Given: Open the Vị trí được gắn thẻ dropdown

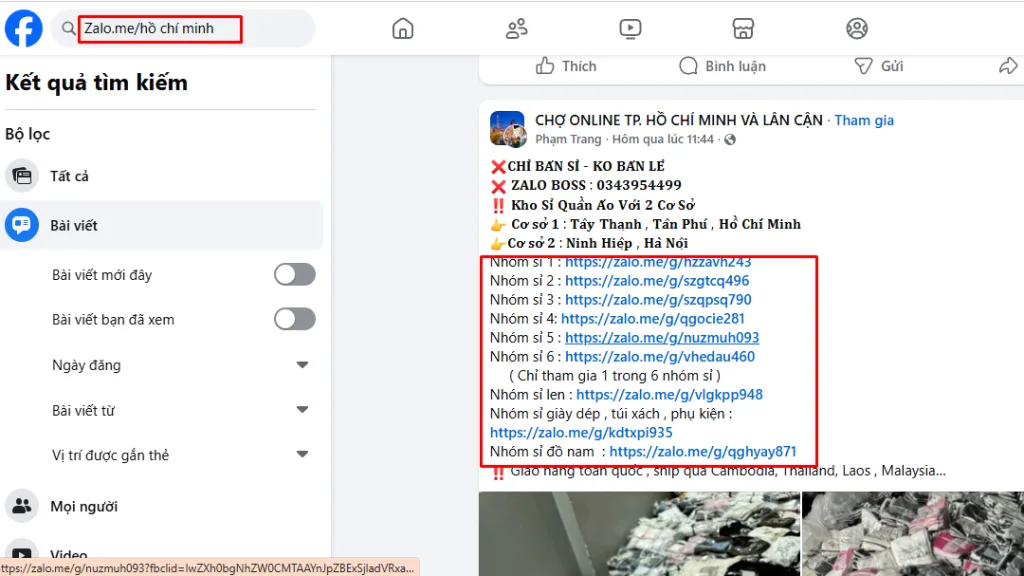Looking at the screenshot, I should [303, 455].
